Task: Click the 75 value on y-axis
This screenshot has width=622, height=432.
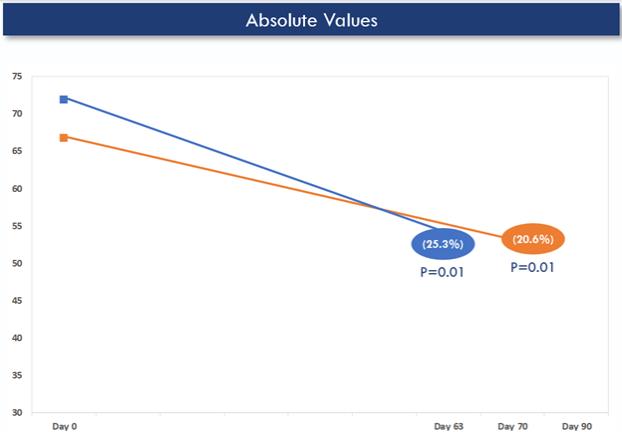Action: point(17,76)
